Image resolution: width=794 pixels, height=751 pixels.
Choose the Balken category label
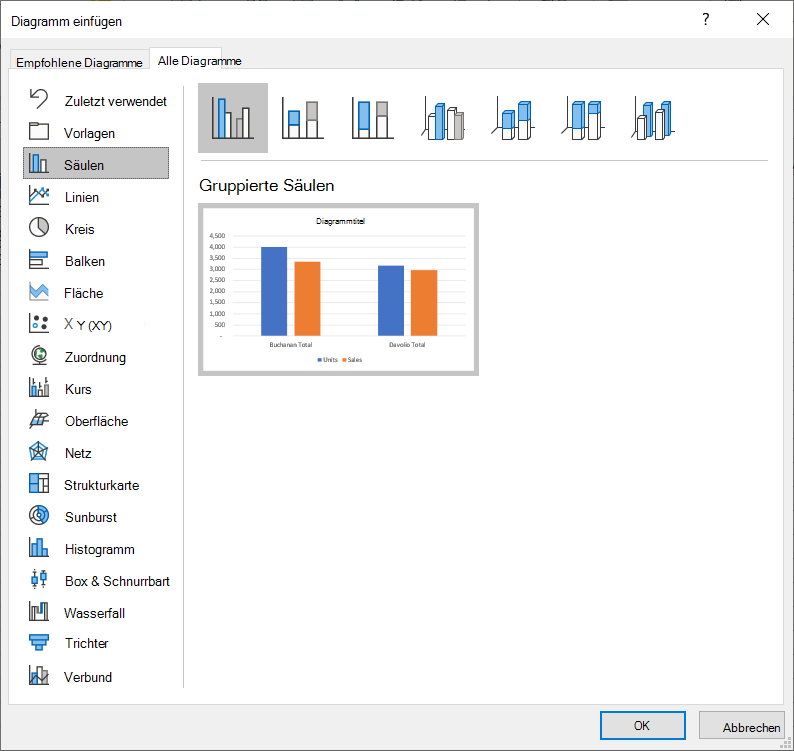tap(85, 261)
